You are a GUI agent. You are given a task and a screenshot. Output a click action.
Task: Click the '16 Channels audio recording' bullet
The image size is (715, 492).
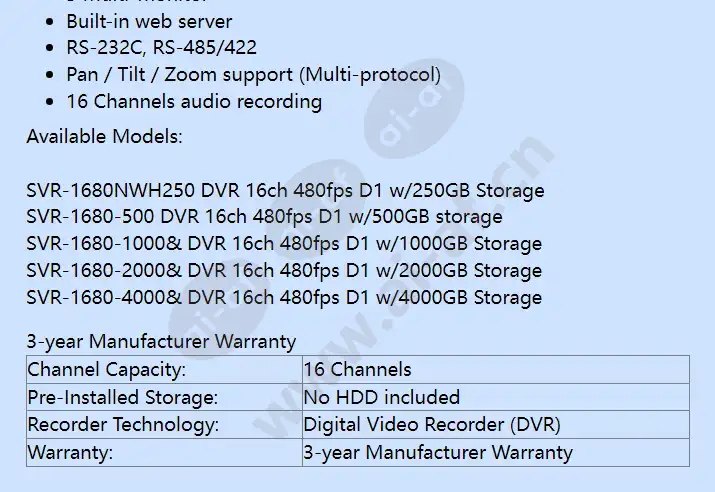[194, 102]
